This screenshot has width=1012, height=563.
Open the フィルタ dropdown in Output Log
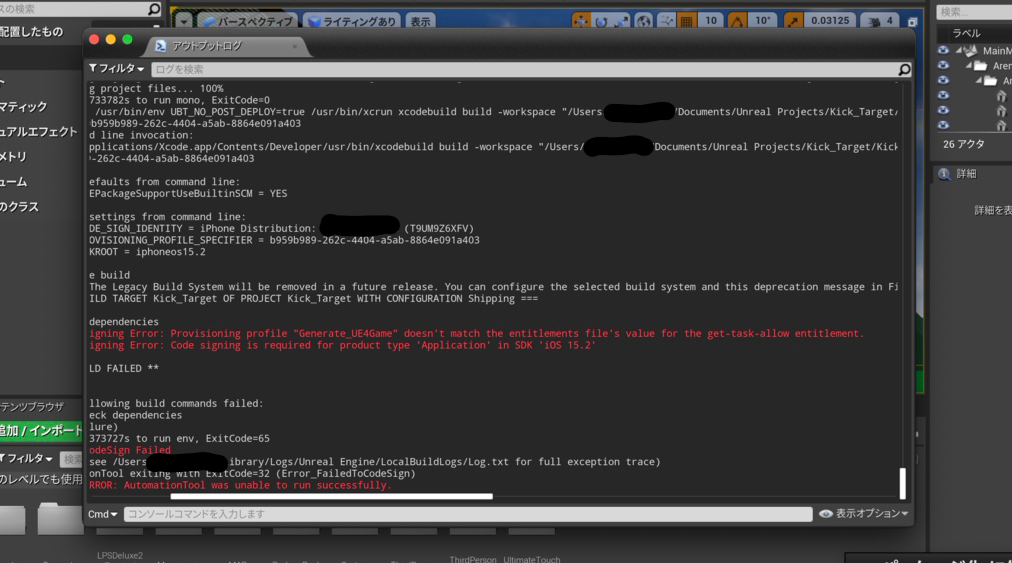116,68
